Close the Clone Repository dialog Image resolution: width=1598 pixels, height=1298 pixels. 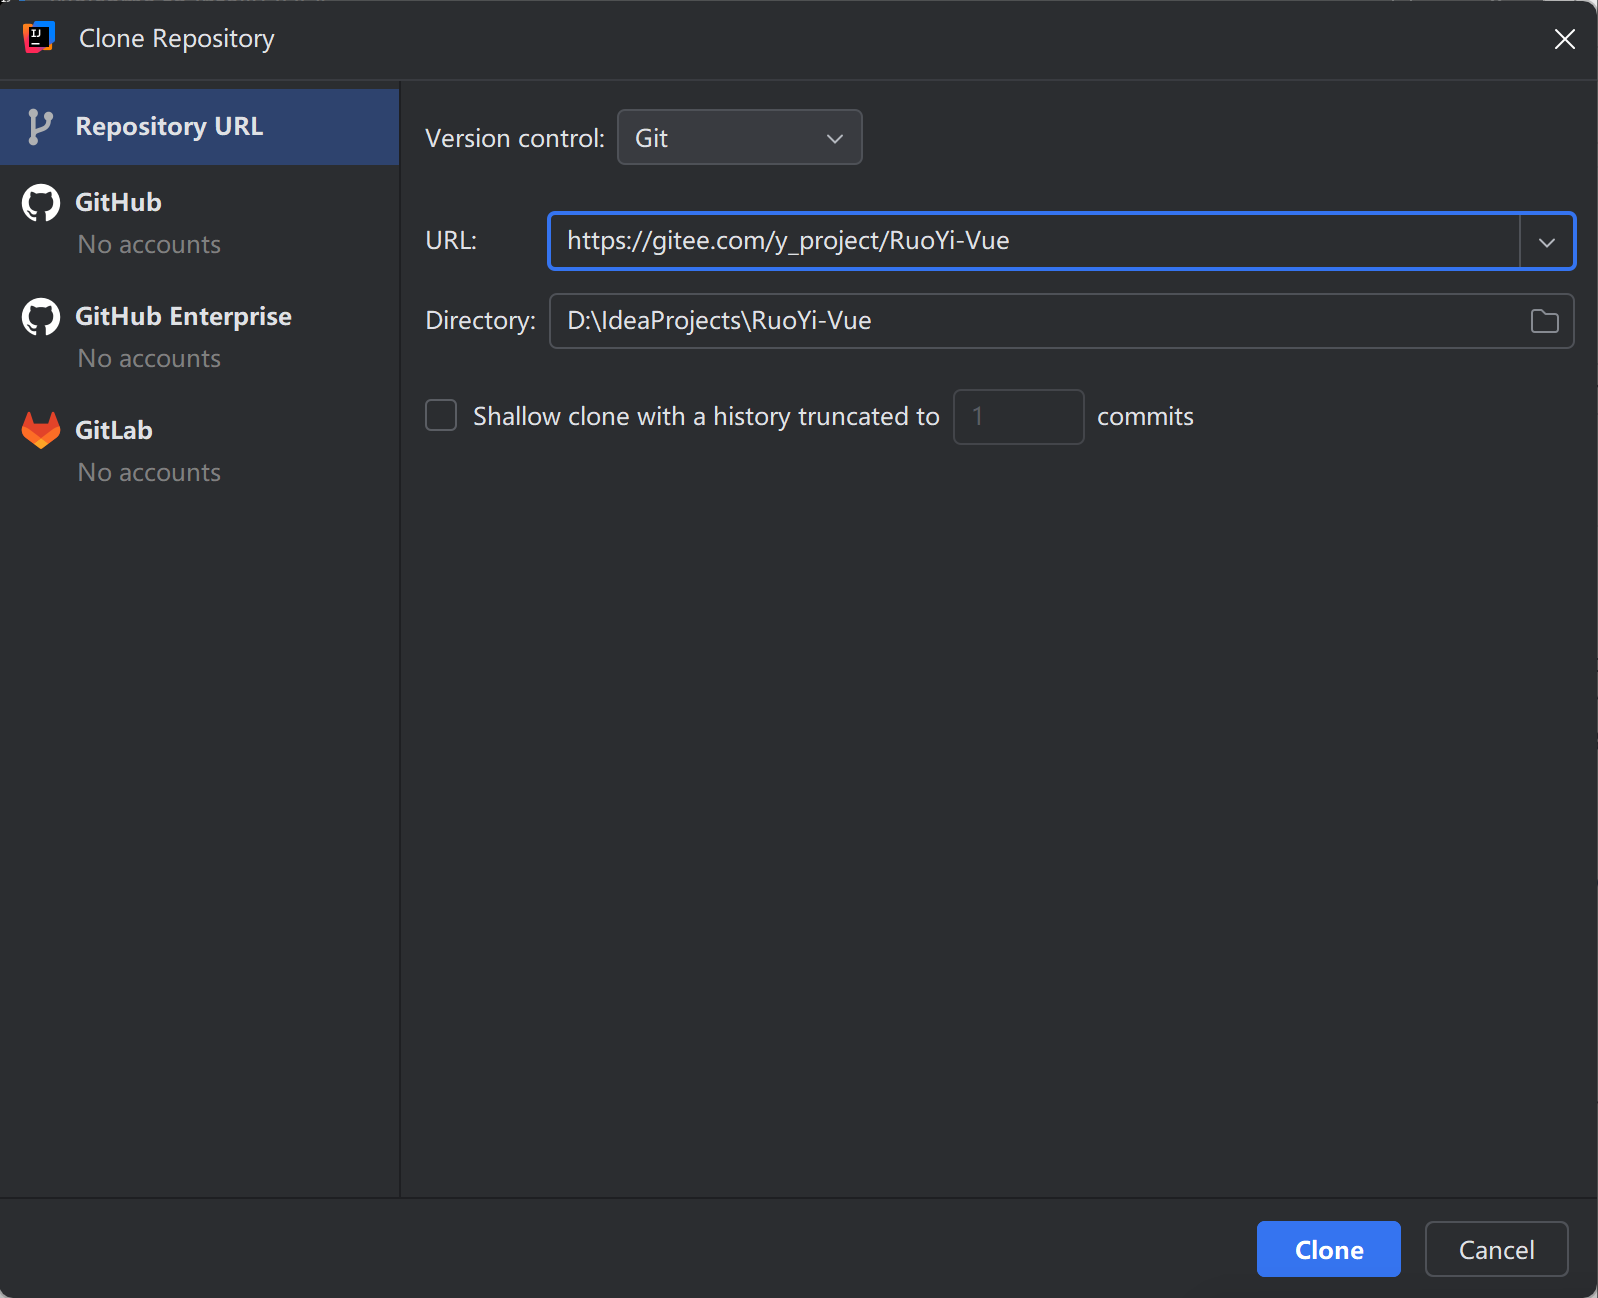point(1564,39)
